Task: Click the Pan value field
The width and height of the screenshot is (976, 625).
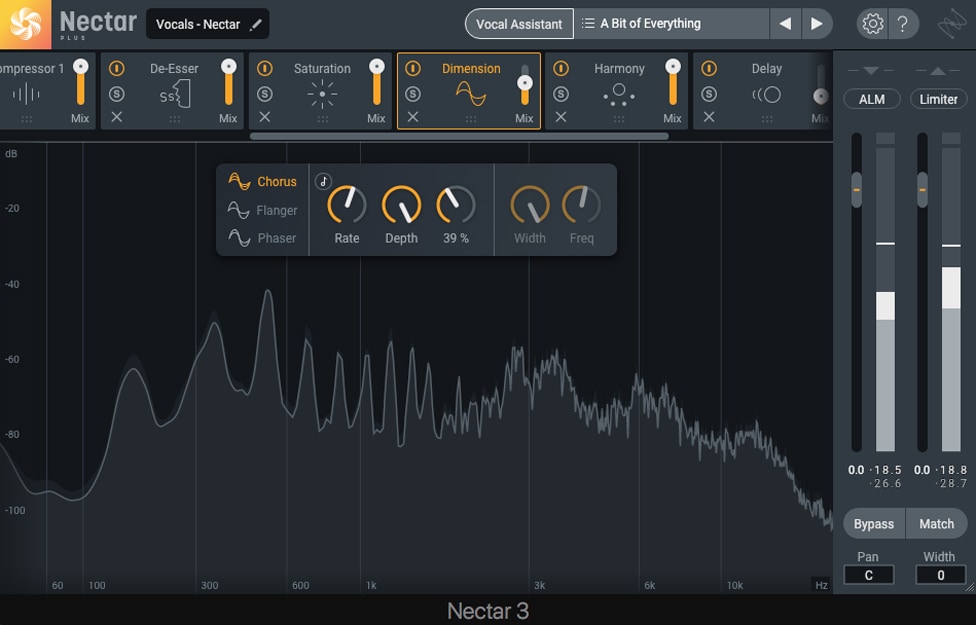Action: (868, 575)
